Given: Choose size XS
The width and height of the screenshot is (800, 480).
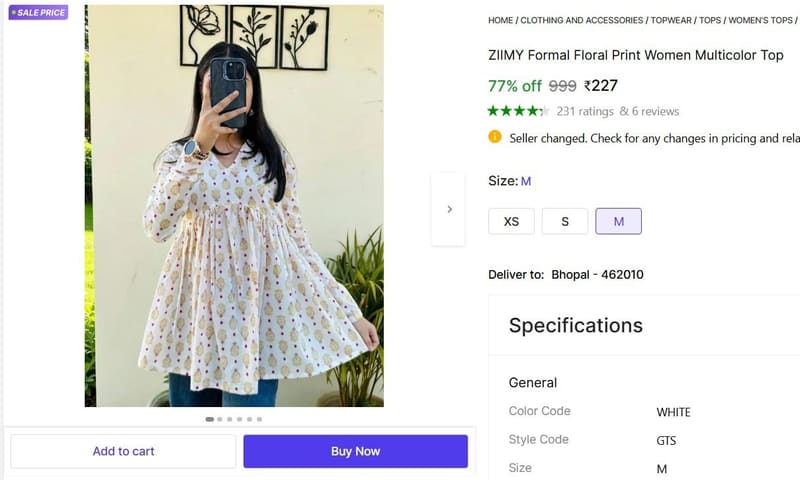Looking at the screenshot, I should pyautogui.click(x=511, y=221).
